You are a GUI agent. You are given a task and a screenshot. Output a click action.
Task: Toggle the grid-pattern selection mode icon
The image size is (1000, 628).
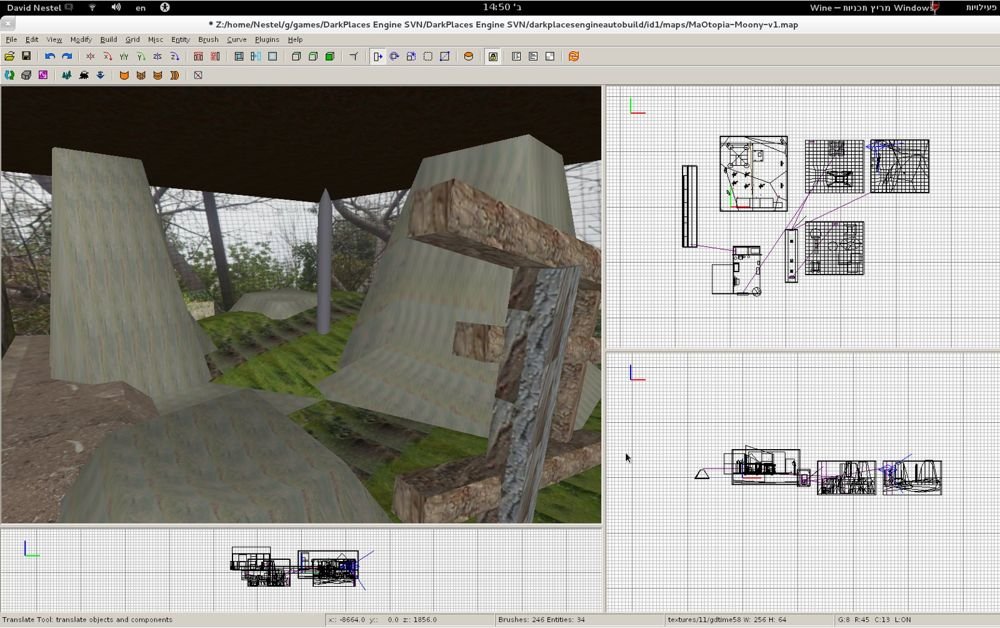pyautogui.click(x=239, y=56)
